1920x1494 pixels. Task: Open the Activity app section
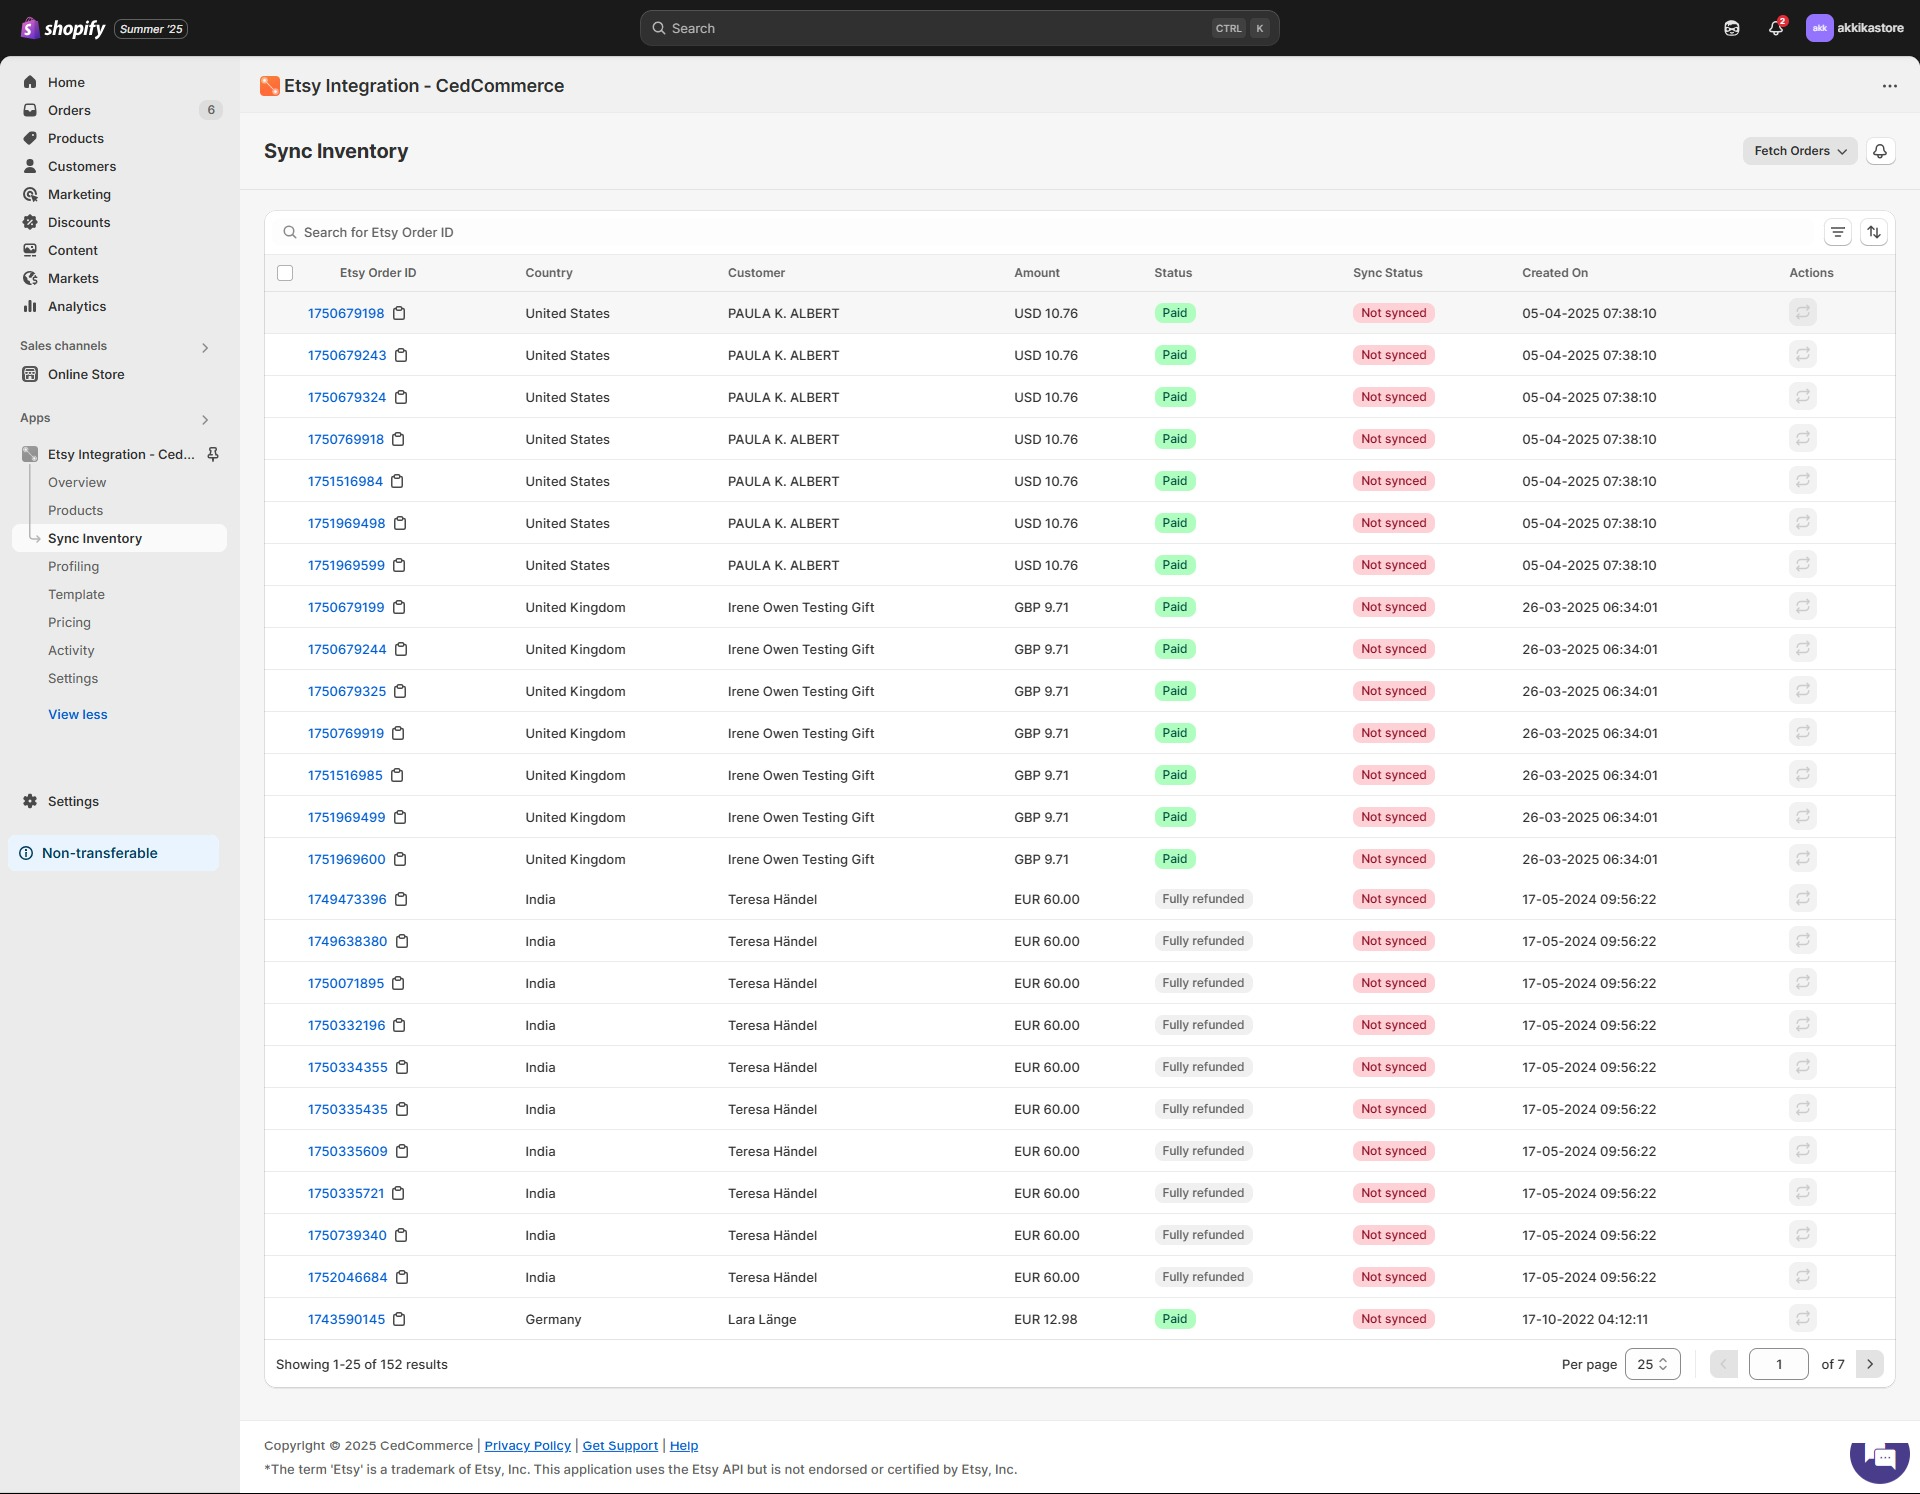[72, 650]
